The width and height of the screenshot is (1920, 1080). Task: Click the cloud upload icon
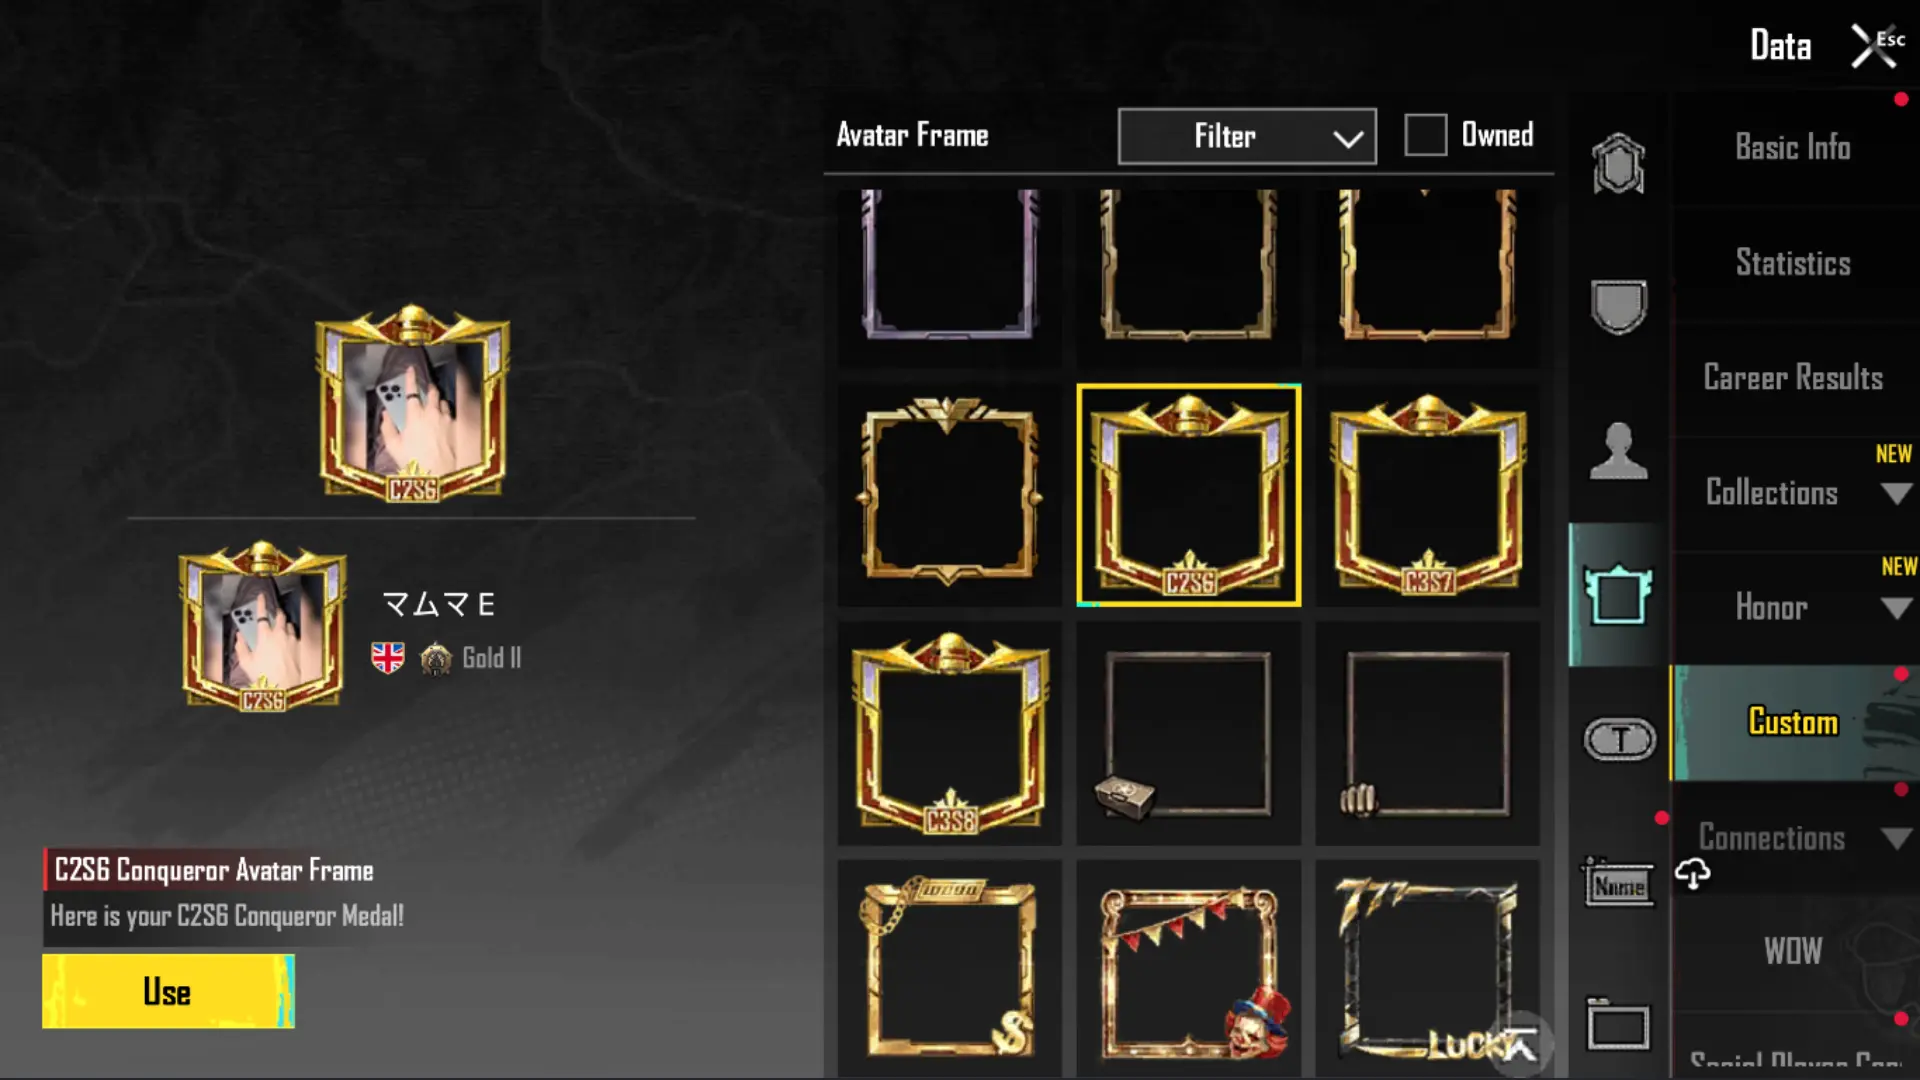pos(1693,873)
